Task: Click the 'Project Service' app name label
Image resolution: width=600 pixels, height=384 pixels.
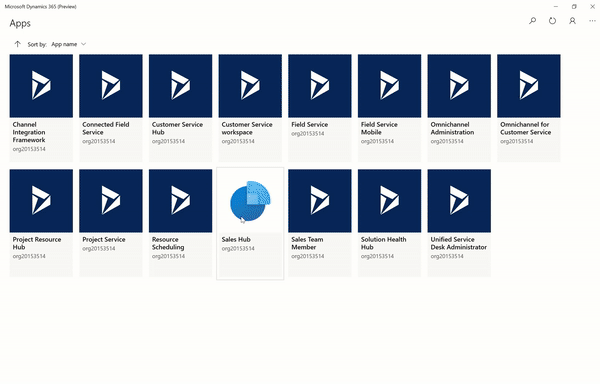Action: tap(104, 239)
